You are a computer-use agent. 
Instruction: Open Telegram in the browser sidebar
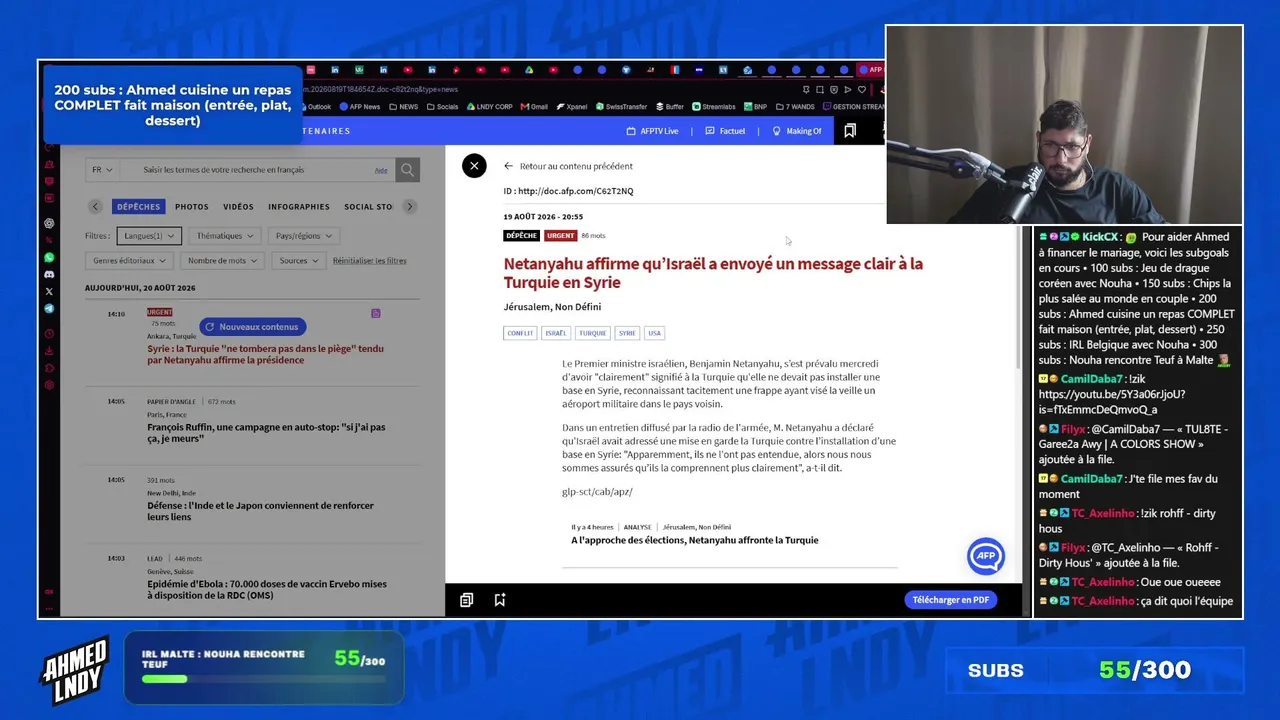coord(49,309)
